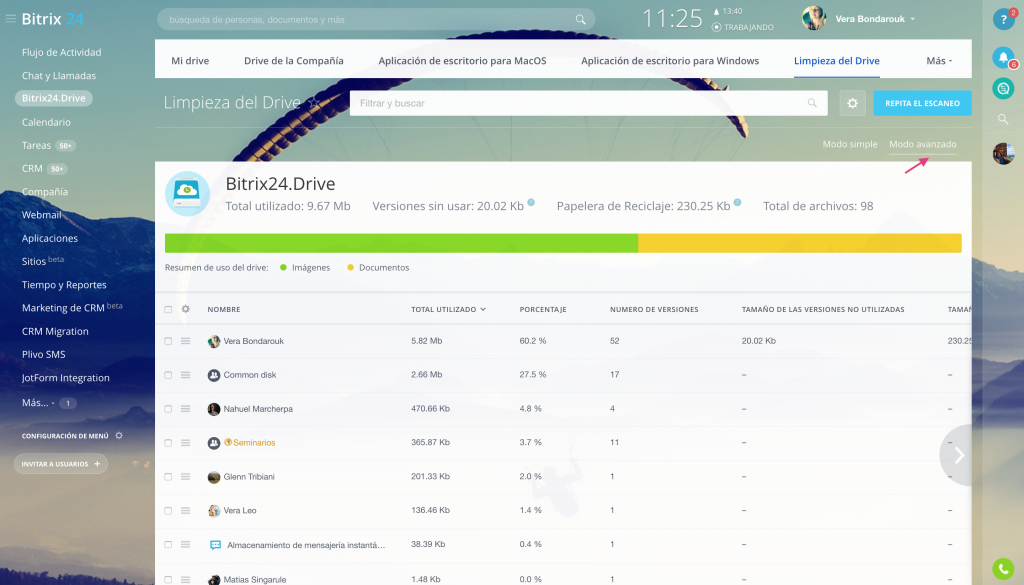The height and width of the screenshot is (585, 1024).
Task: Switch to Modo avanzado view
Action: coord(922,144)
